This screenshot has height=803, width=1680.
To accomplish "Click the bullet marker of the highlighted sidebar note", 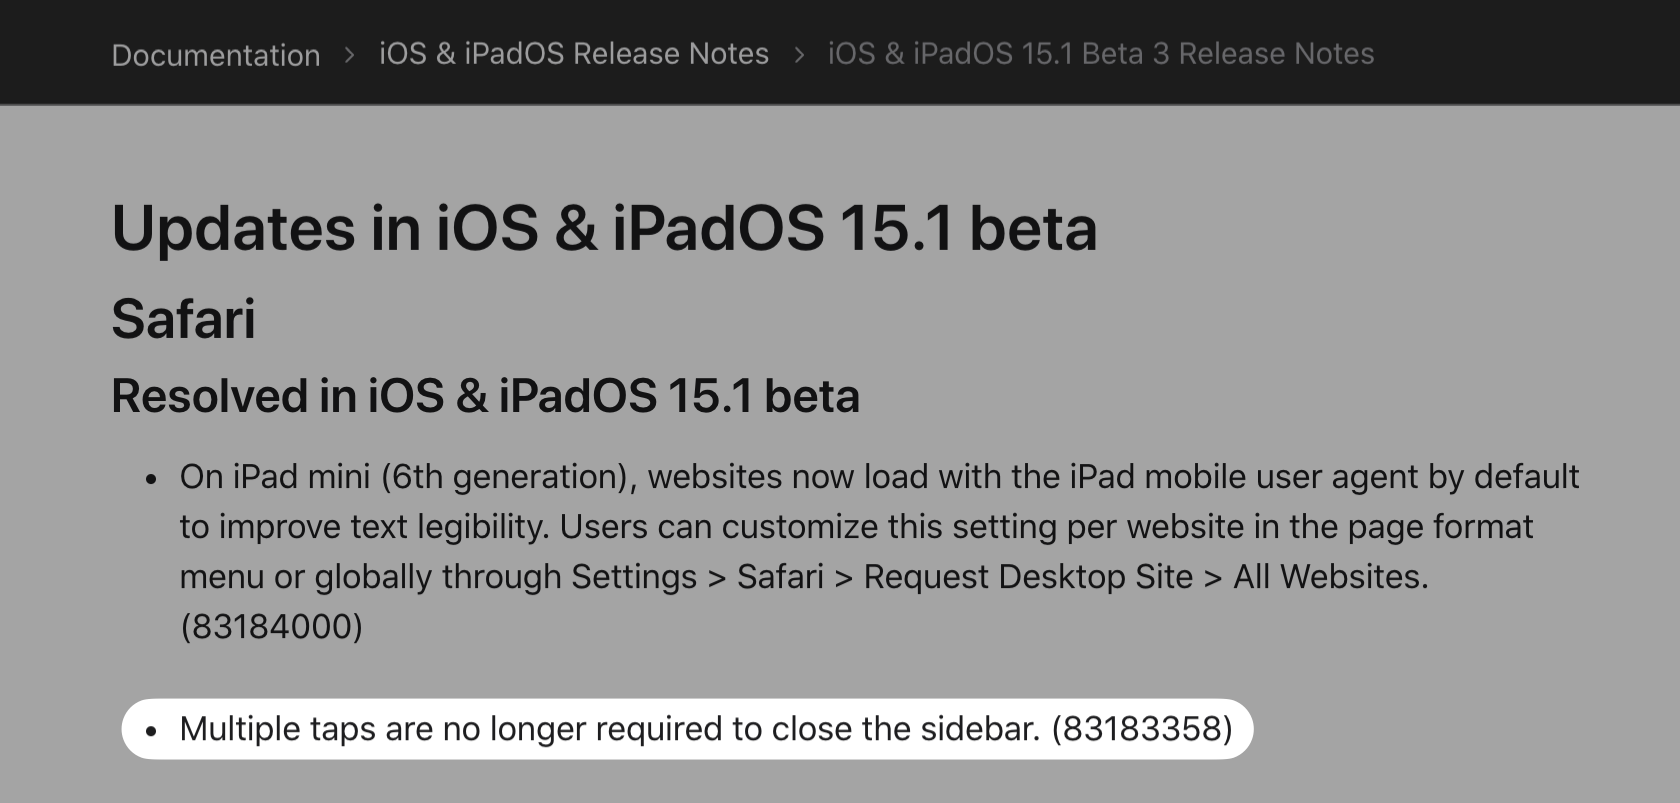I will [x=151, y=731].
